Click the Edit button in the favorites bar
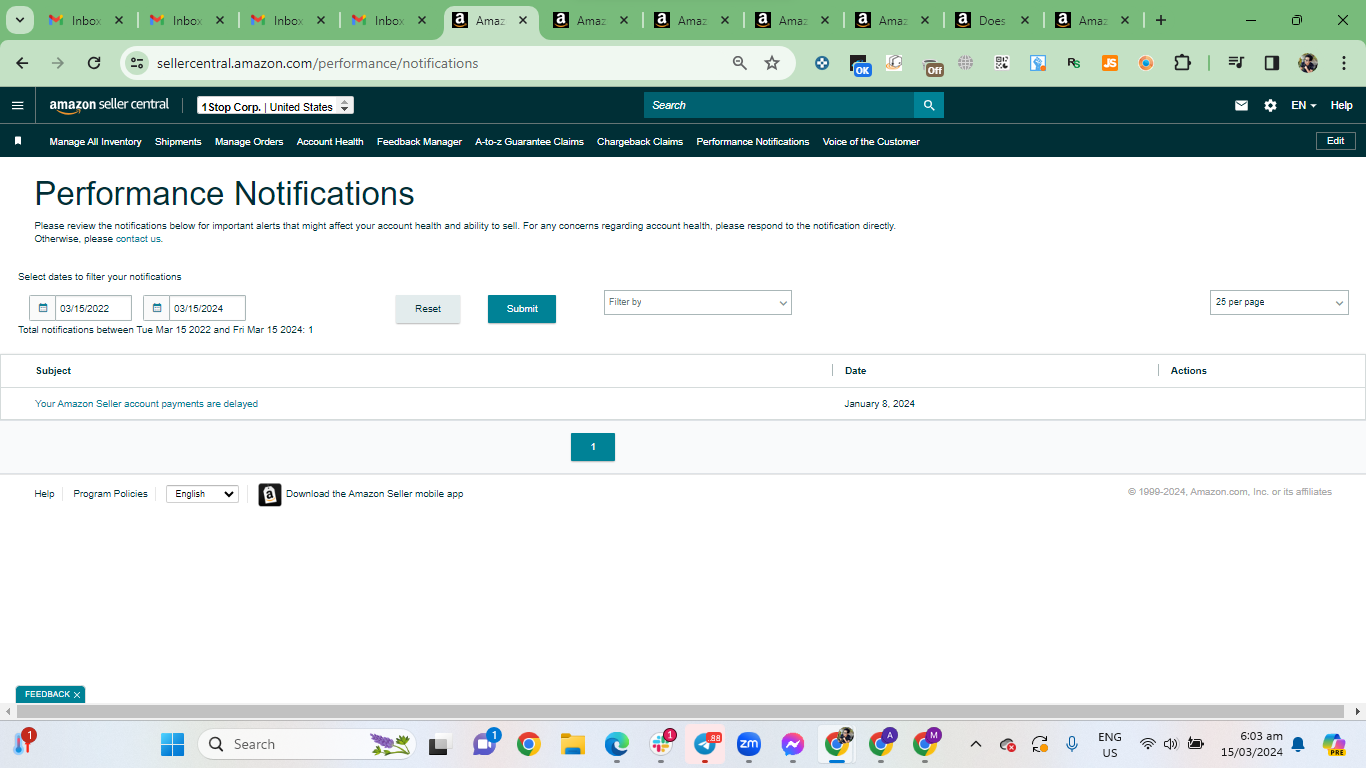The image size is (1366, 768). (1336, 141)
